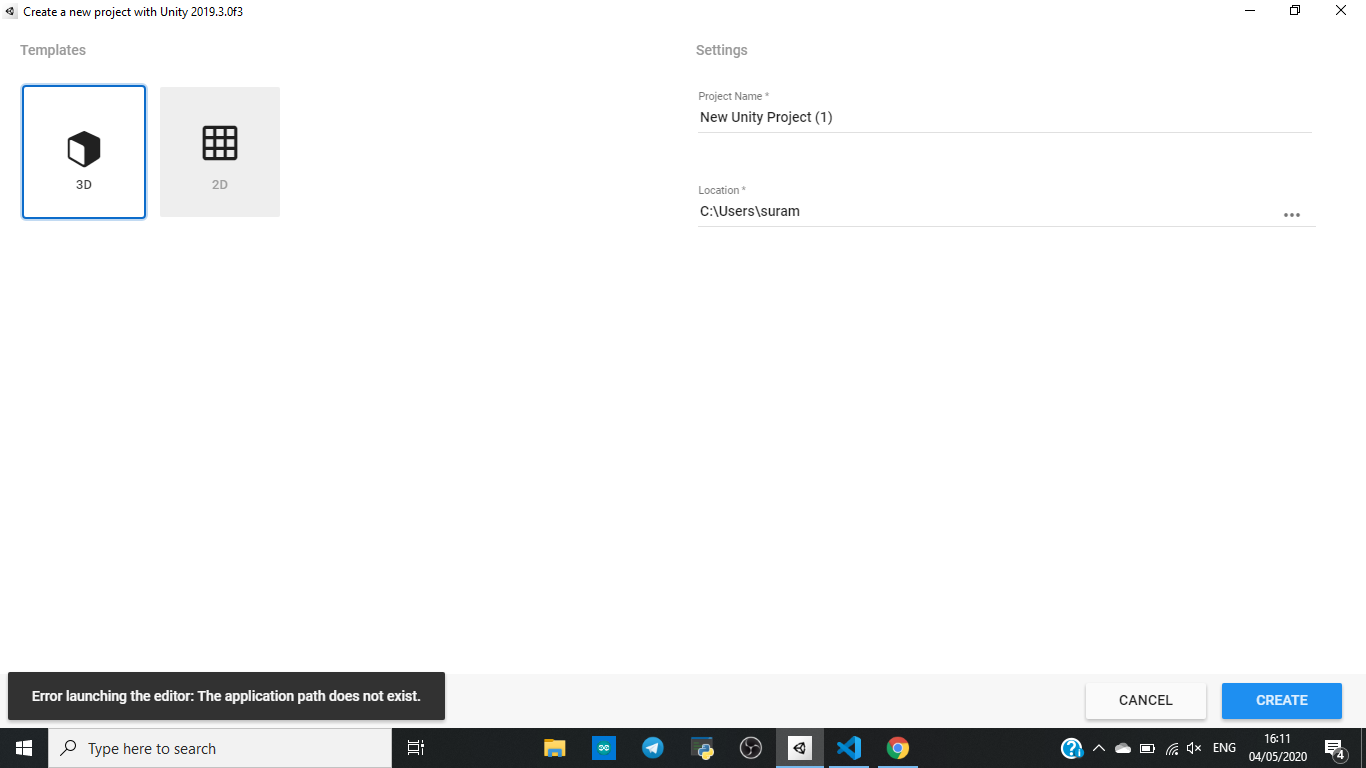Open Arduino IDE from the taskbar
Image resolution: width=1366 pixels, height=768 pixels.
(604, 748)
